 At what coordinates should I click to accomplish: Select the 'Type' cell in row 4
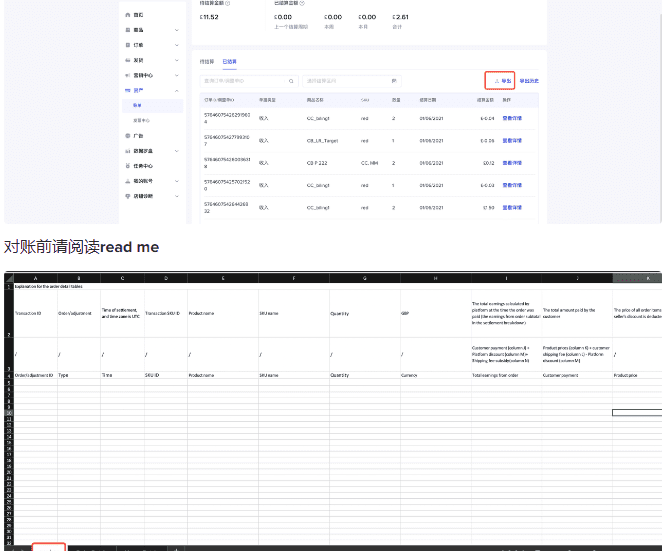(x=79, y=375)
